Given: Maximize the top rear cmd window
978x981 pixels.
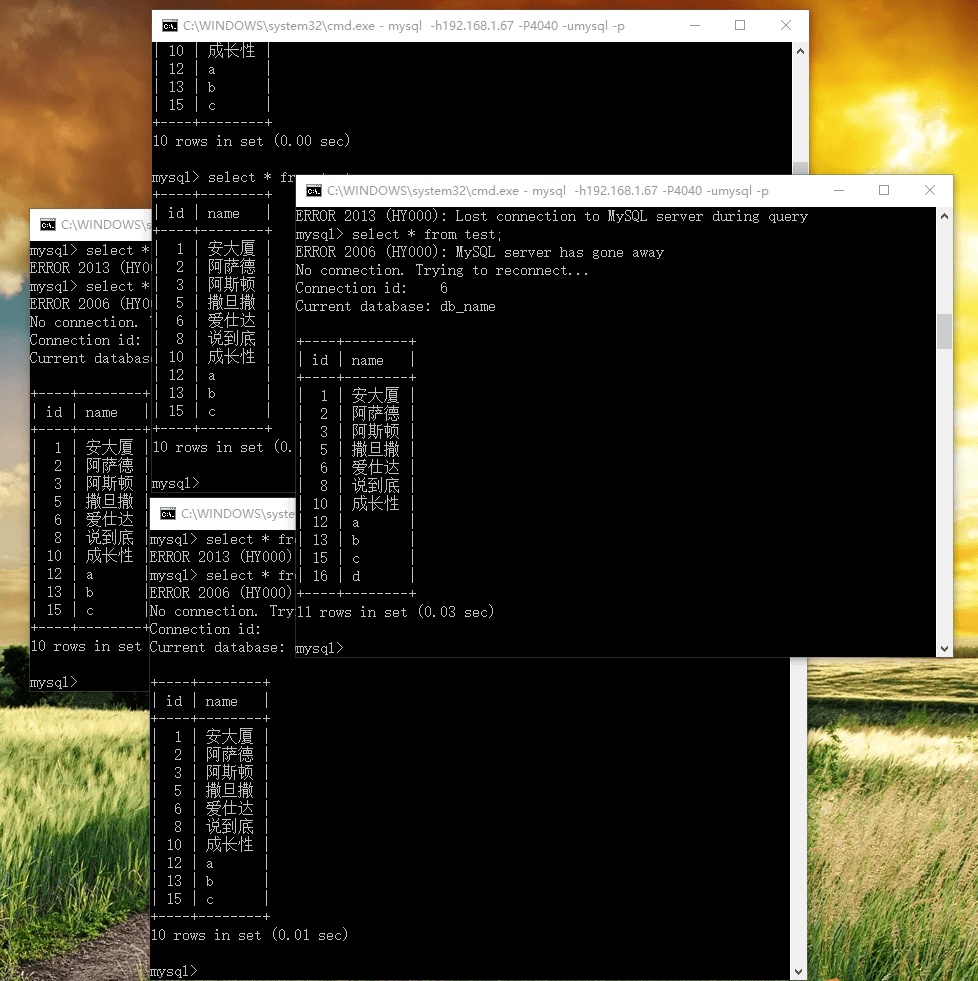Looking at the screenshot, I should pyautogui.click(x=740, y=26).
